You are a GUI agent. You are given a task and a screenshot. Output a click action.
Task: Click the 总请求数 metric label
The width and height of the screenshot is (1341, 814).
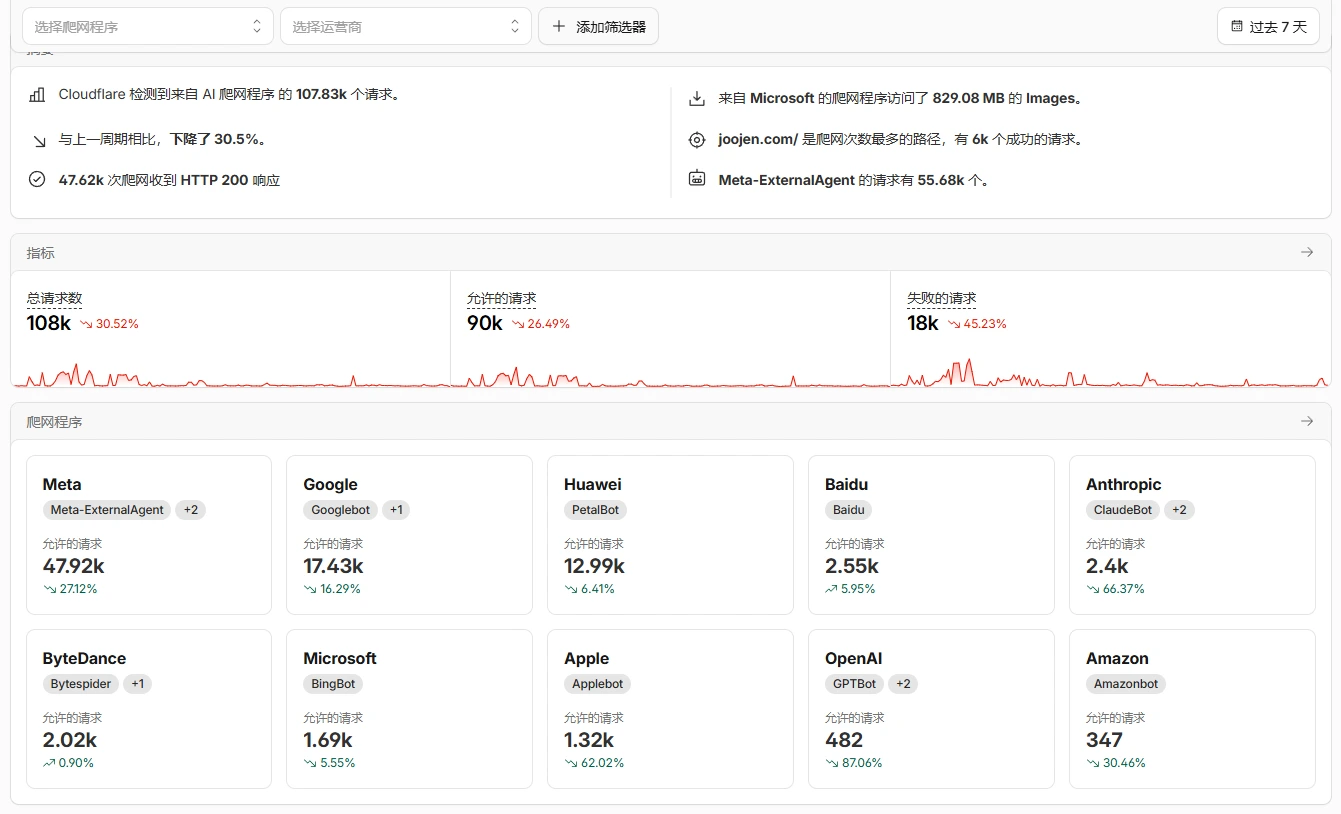point(54,298)
